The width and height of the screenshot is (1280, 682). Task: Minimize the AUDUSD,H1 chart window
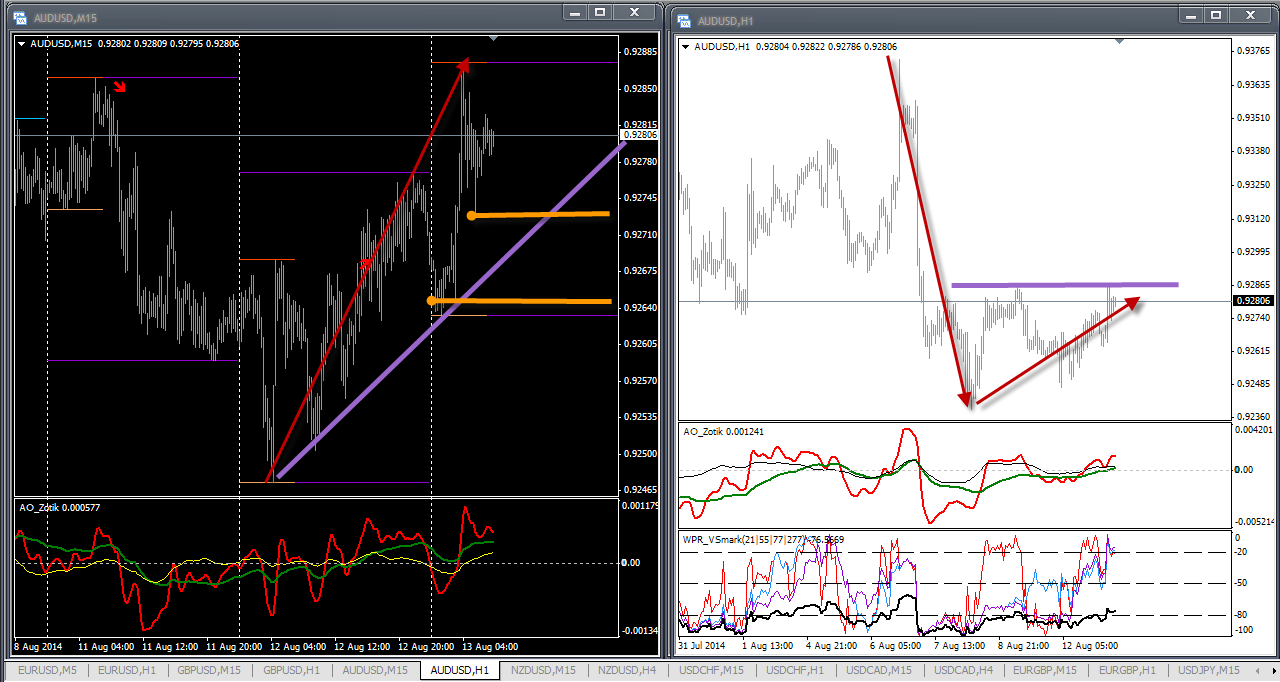1187,15
